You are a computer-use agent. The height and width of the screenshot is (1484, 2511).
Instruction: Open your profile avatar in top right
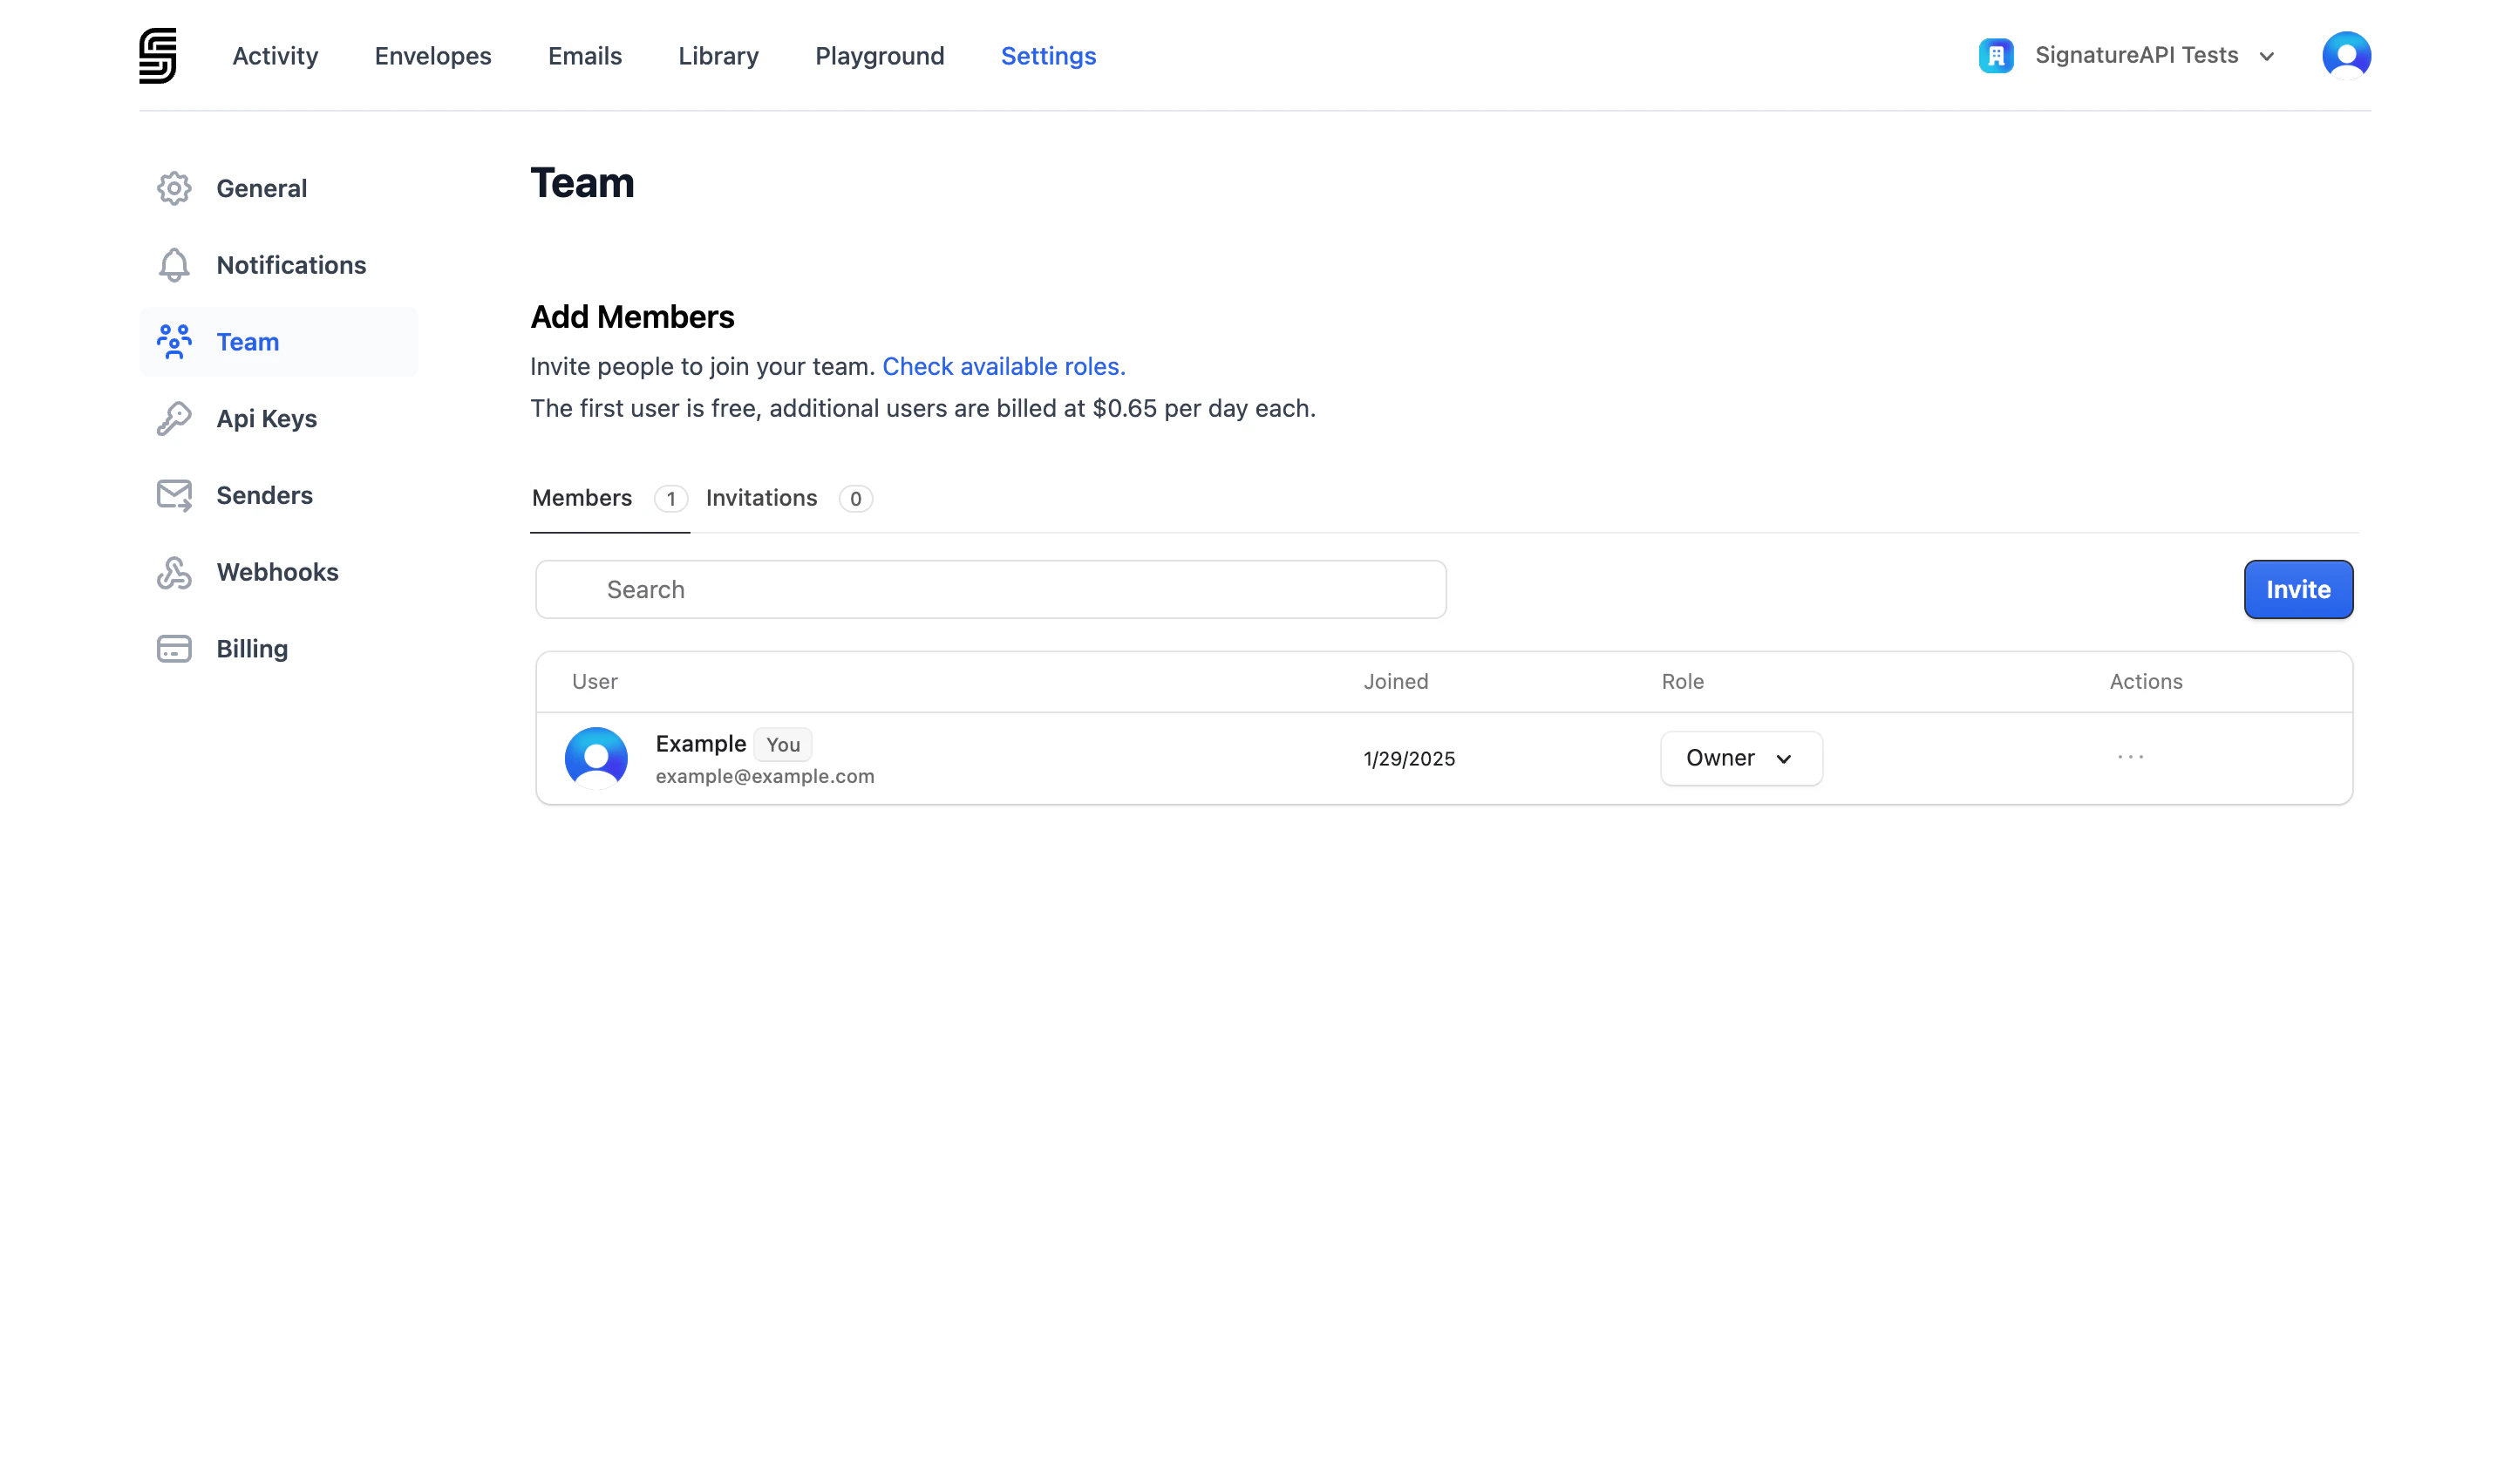tap(2347, 55)
